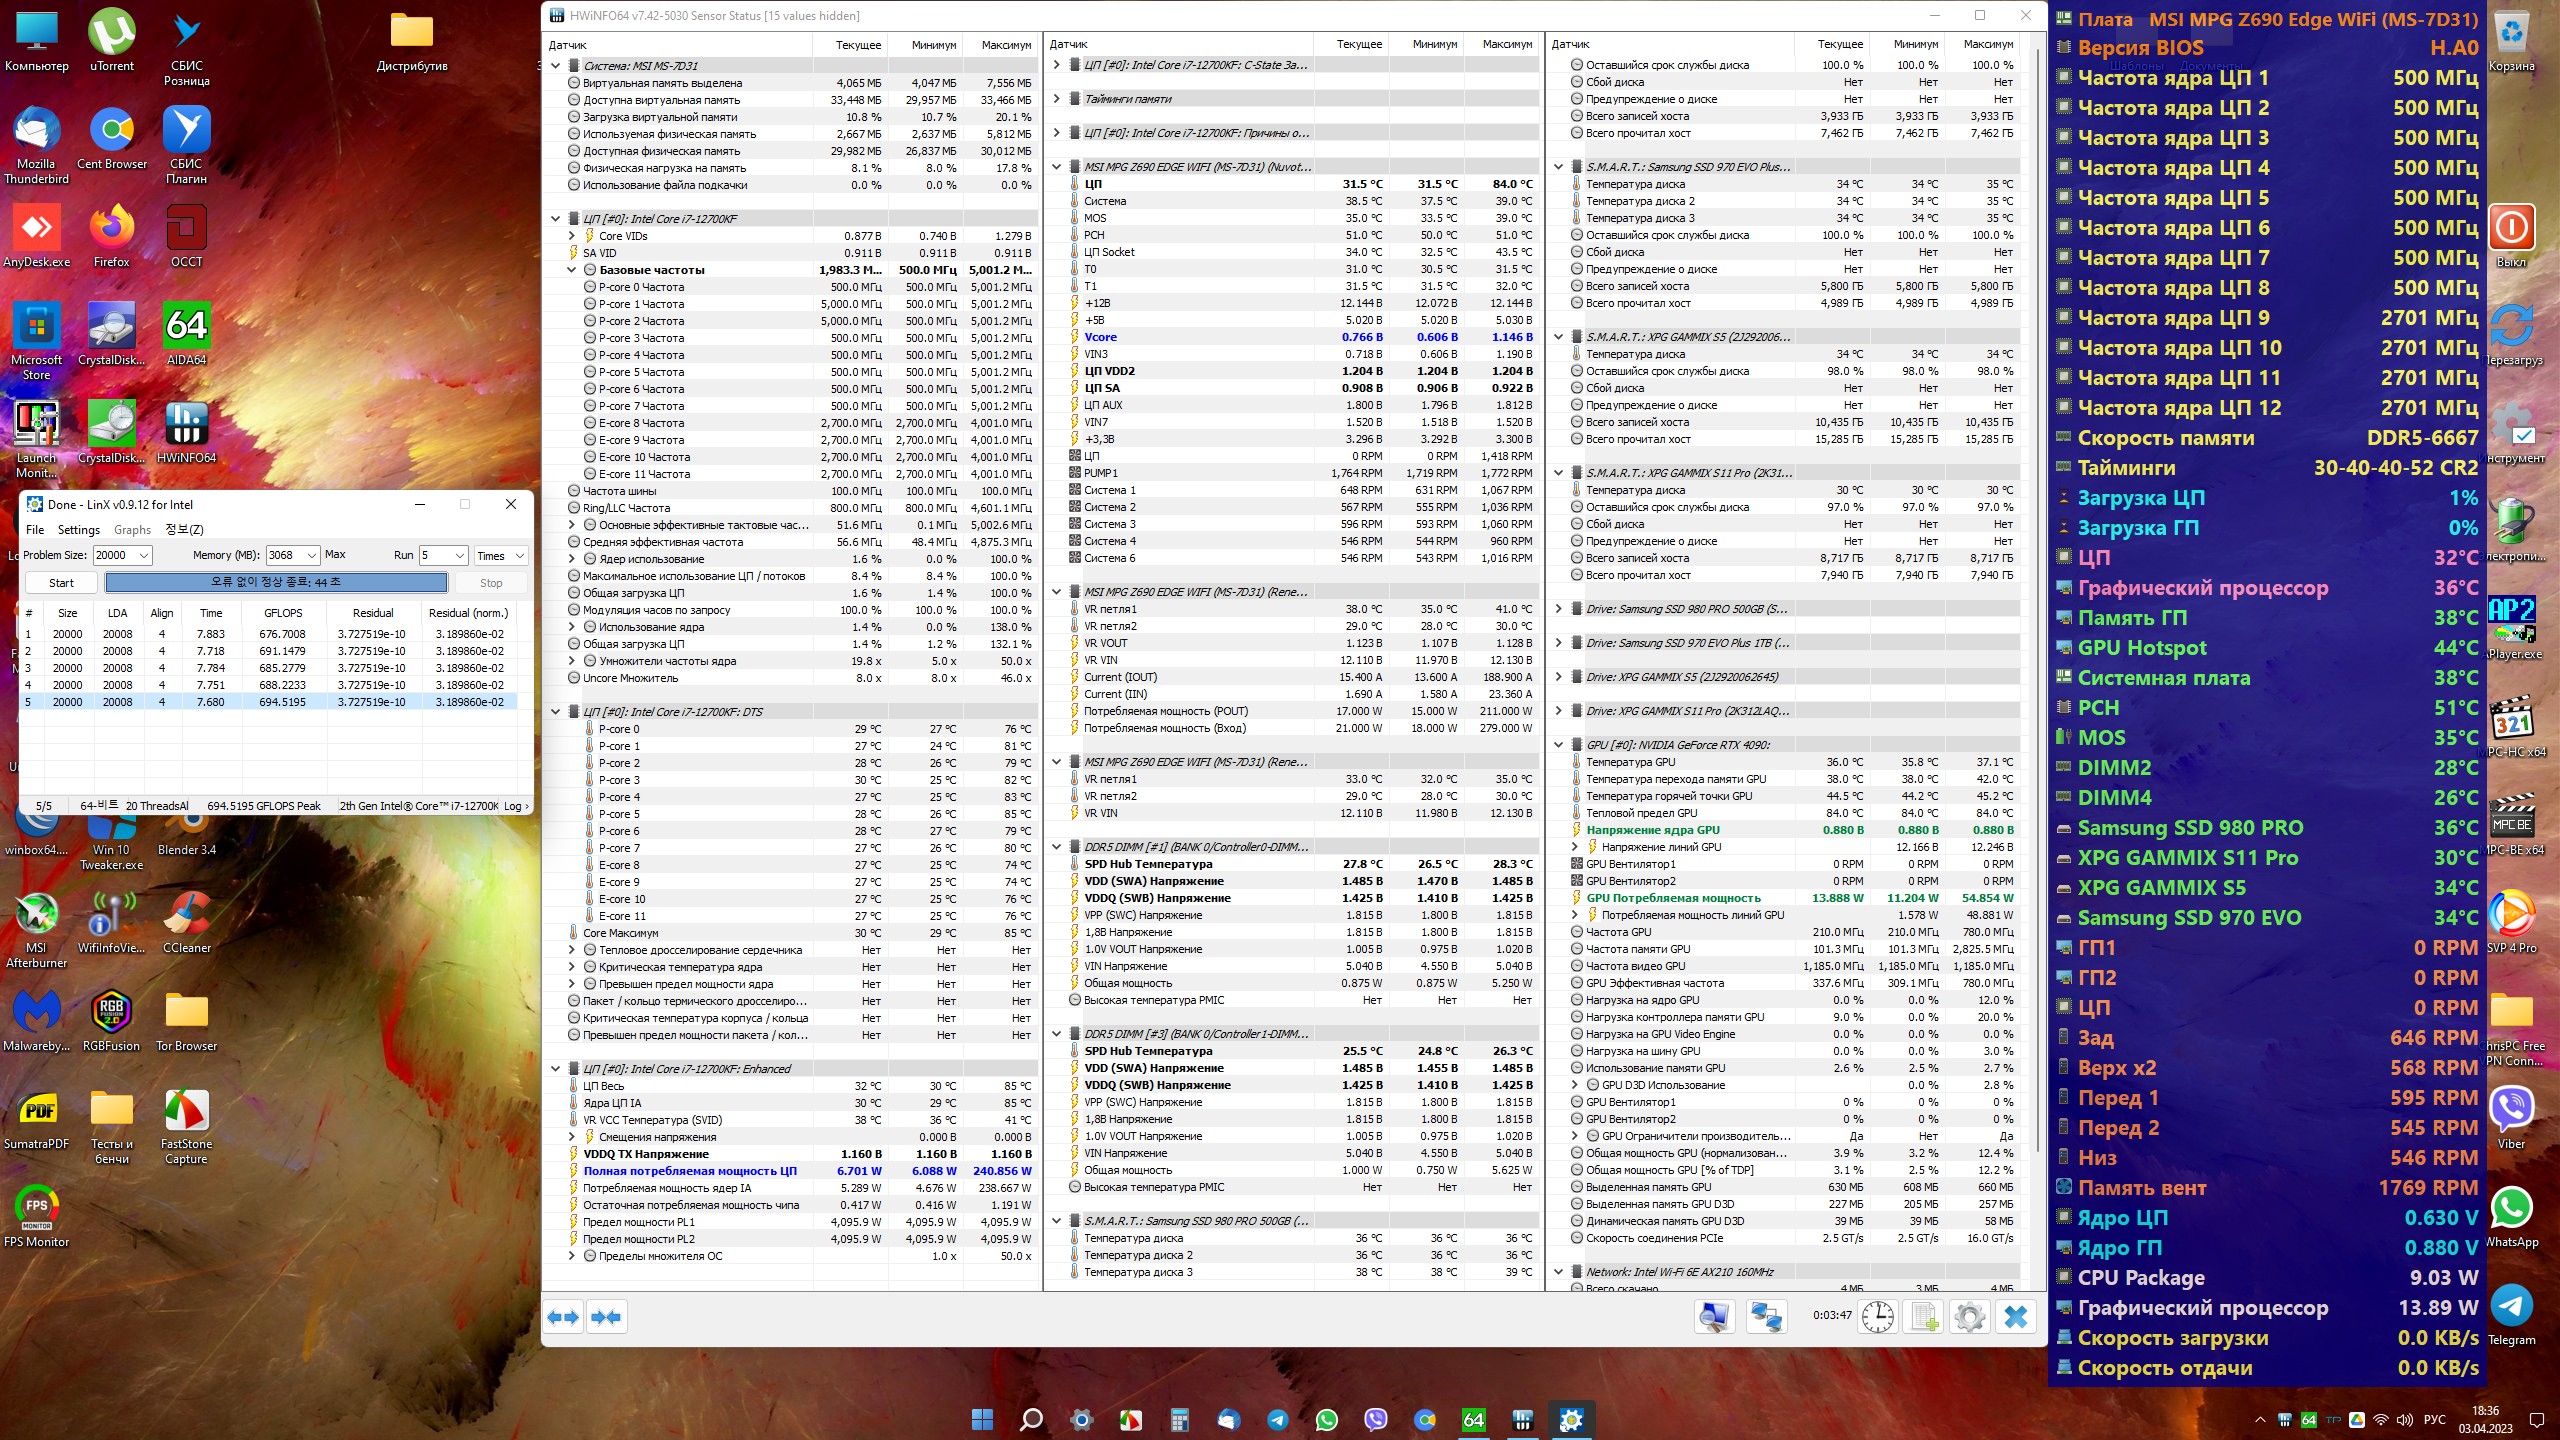Click the blue X close sensors icon

point(2015,1317)
